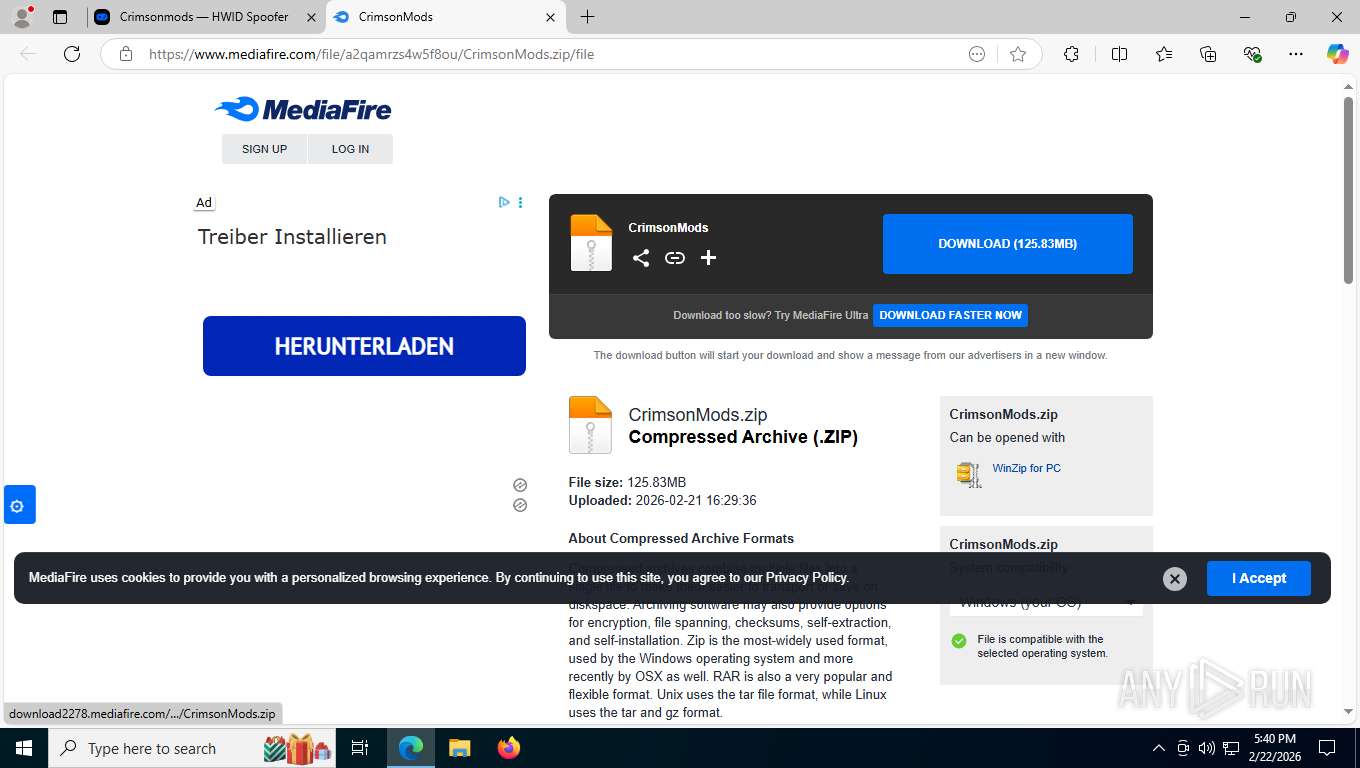Image resolution: width=1360 pixels, height=768 pixels.
Task: Select About Compressed Archive Formats heading
Action: (x=681, y=538)
